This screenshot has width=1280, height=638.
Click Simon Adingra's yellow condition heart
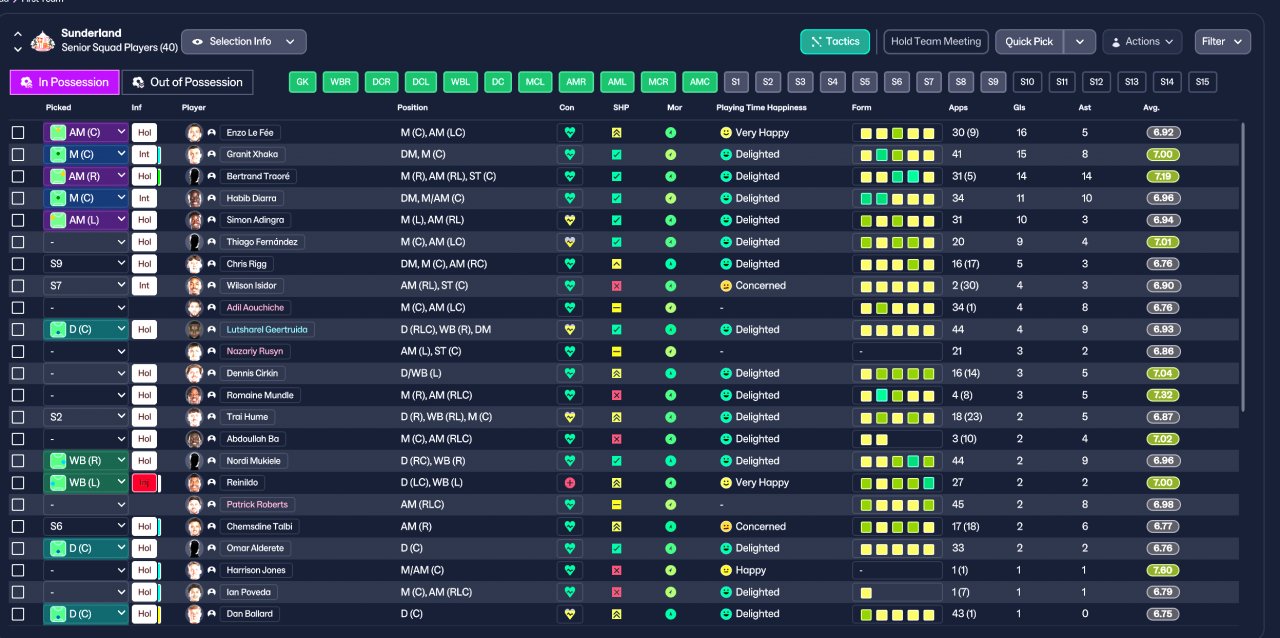[x=570, y=220]
